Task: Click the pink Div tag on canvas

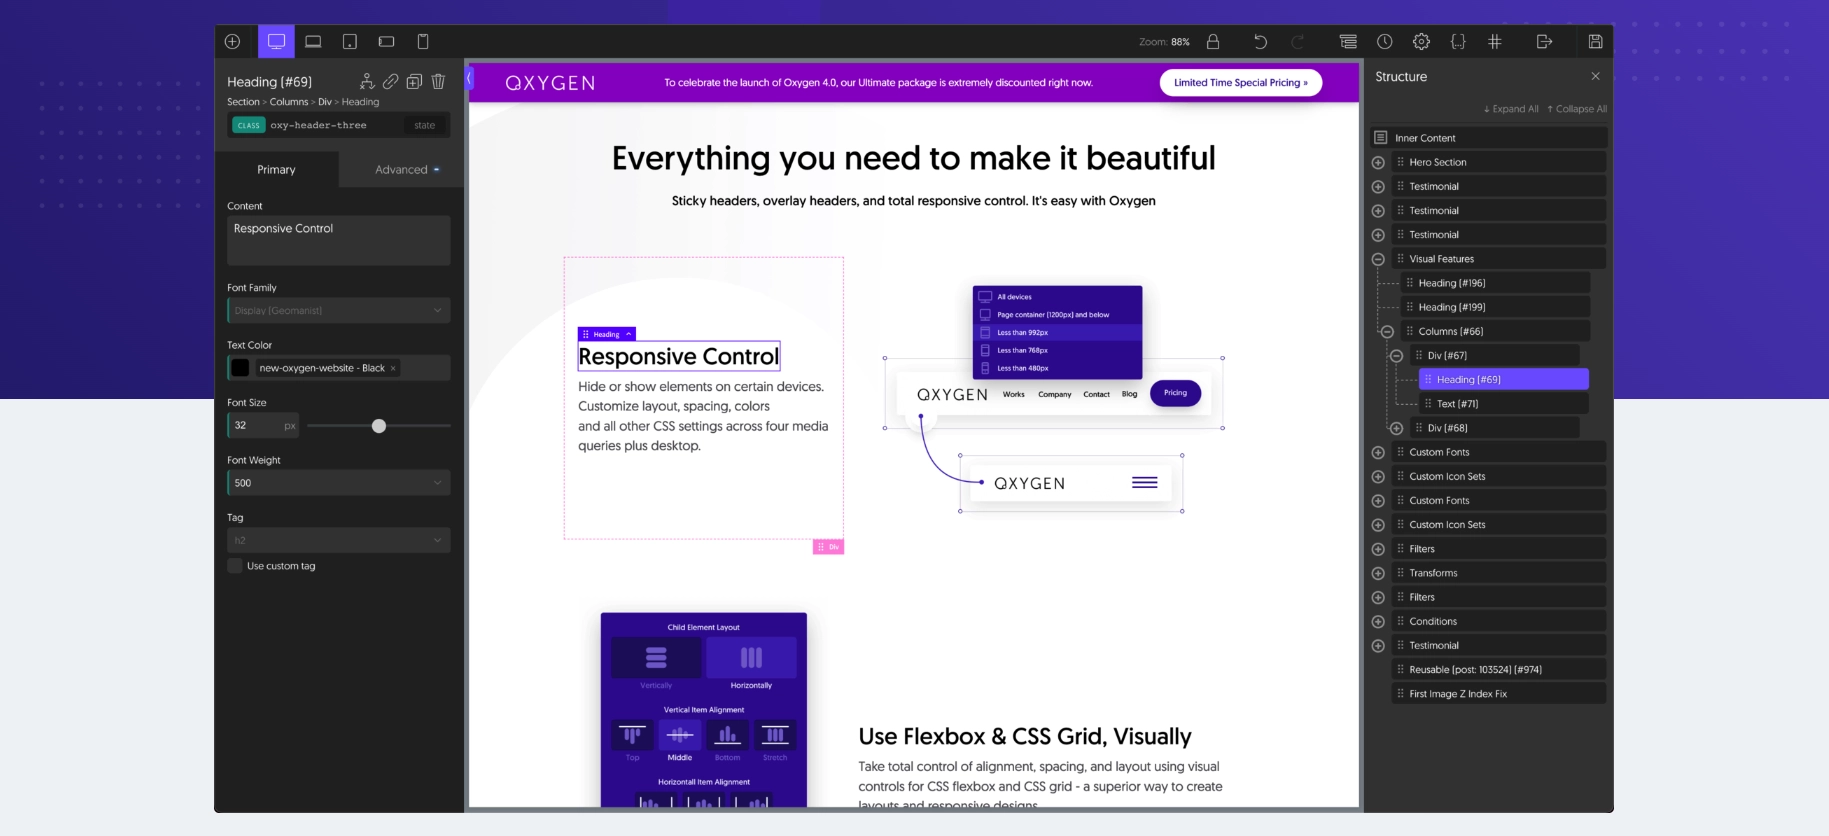Action: (x=828, y=547)
